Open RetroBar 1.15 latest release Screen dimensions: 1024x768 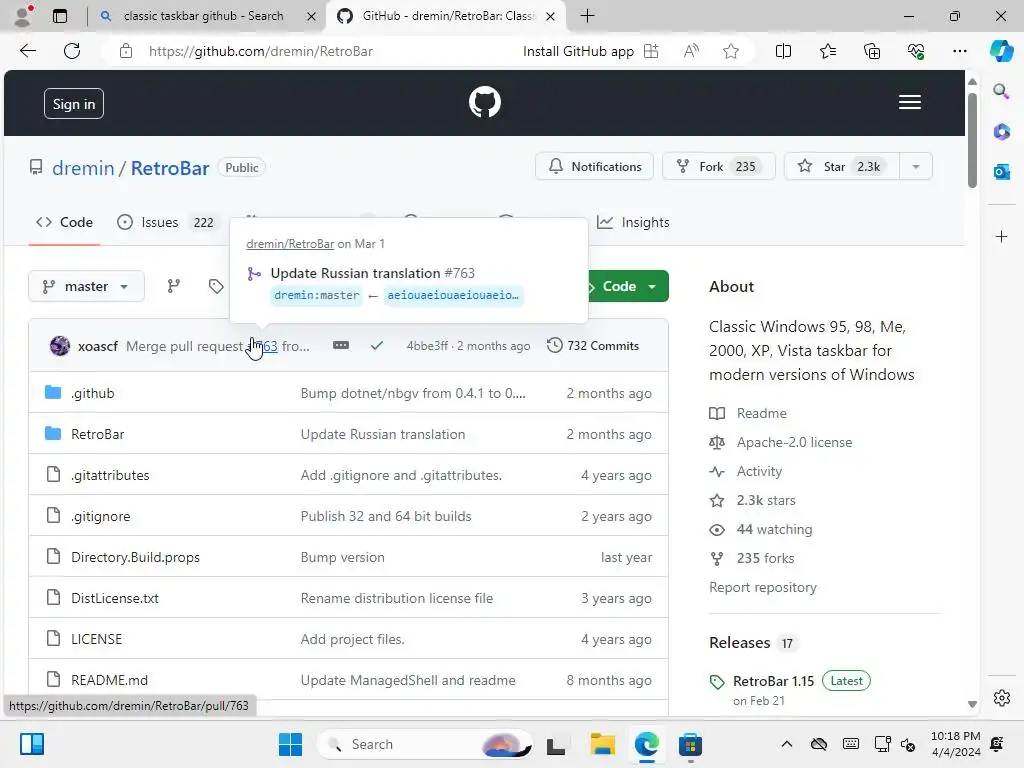[x=773, y=681]
